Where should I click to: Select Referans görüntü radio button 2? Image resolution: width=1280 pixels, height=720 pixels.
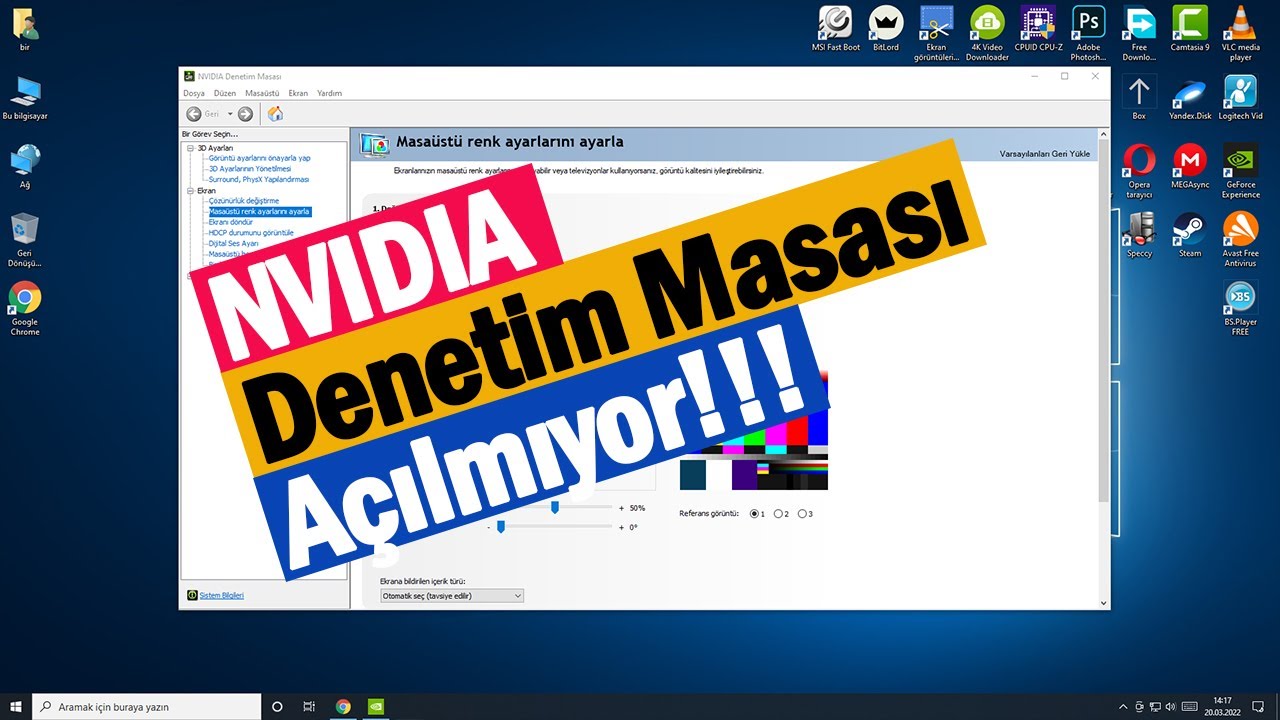780,513
